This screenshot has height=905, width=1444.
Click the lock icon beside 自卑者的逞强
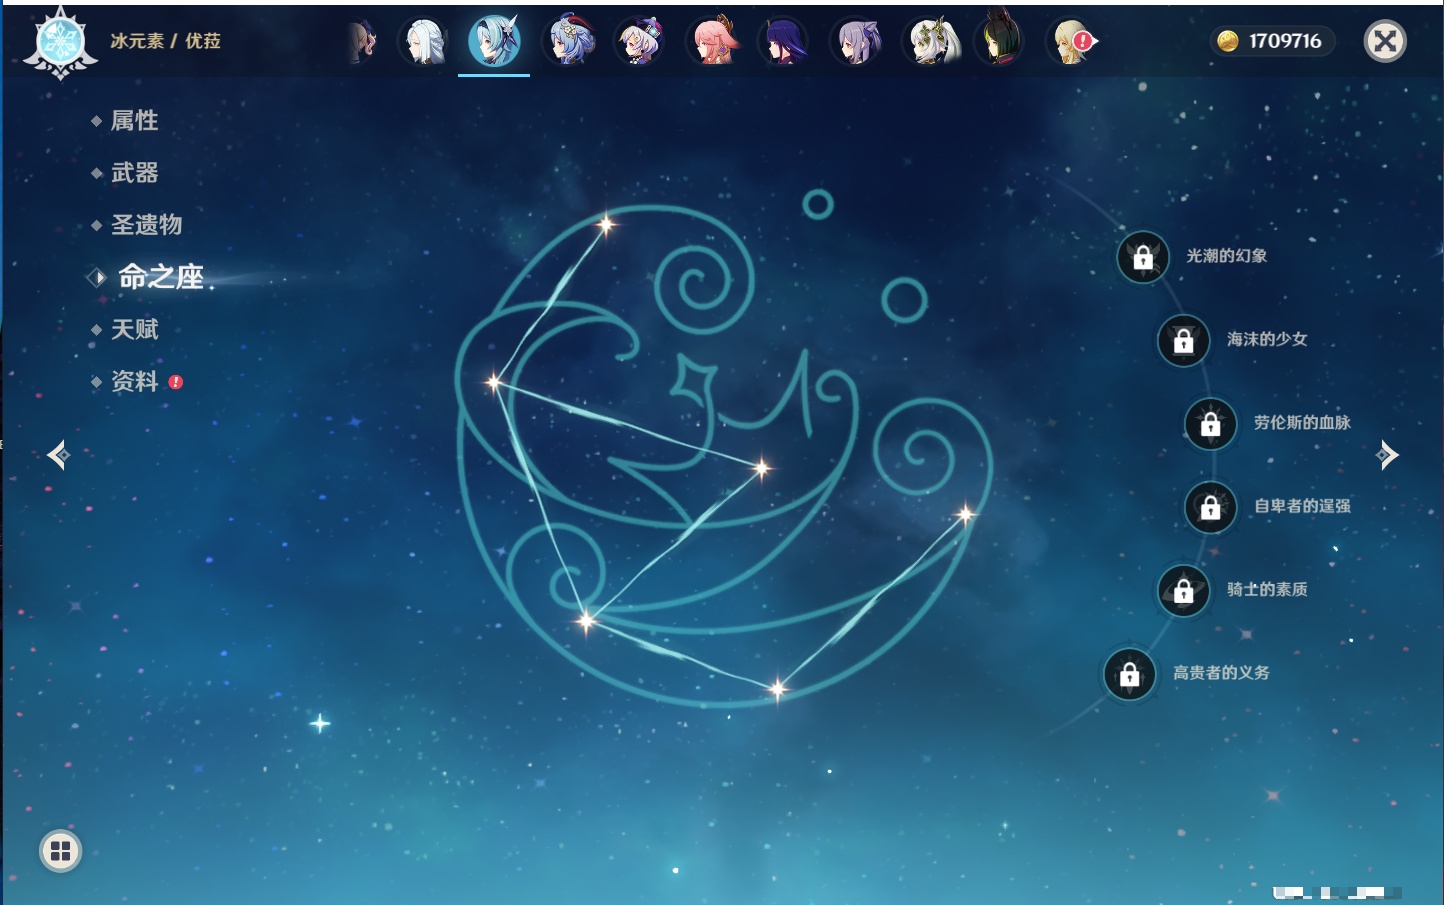pos(1210,507)
